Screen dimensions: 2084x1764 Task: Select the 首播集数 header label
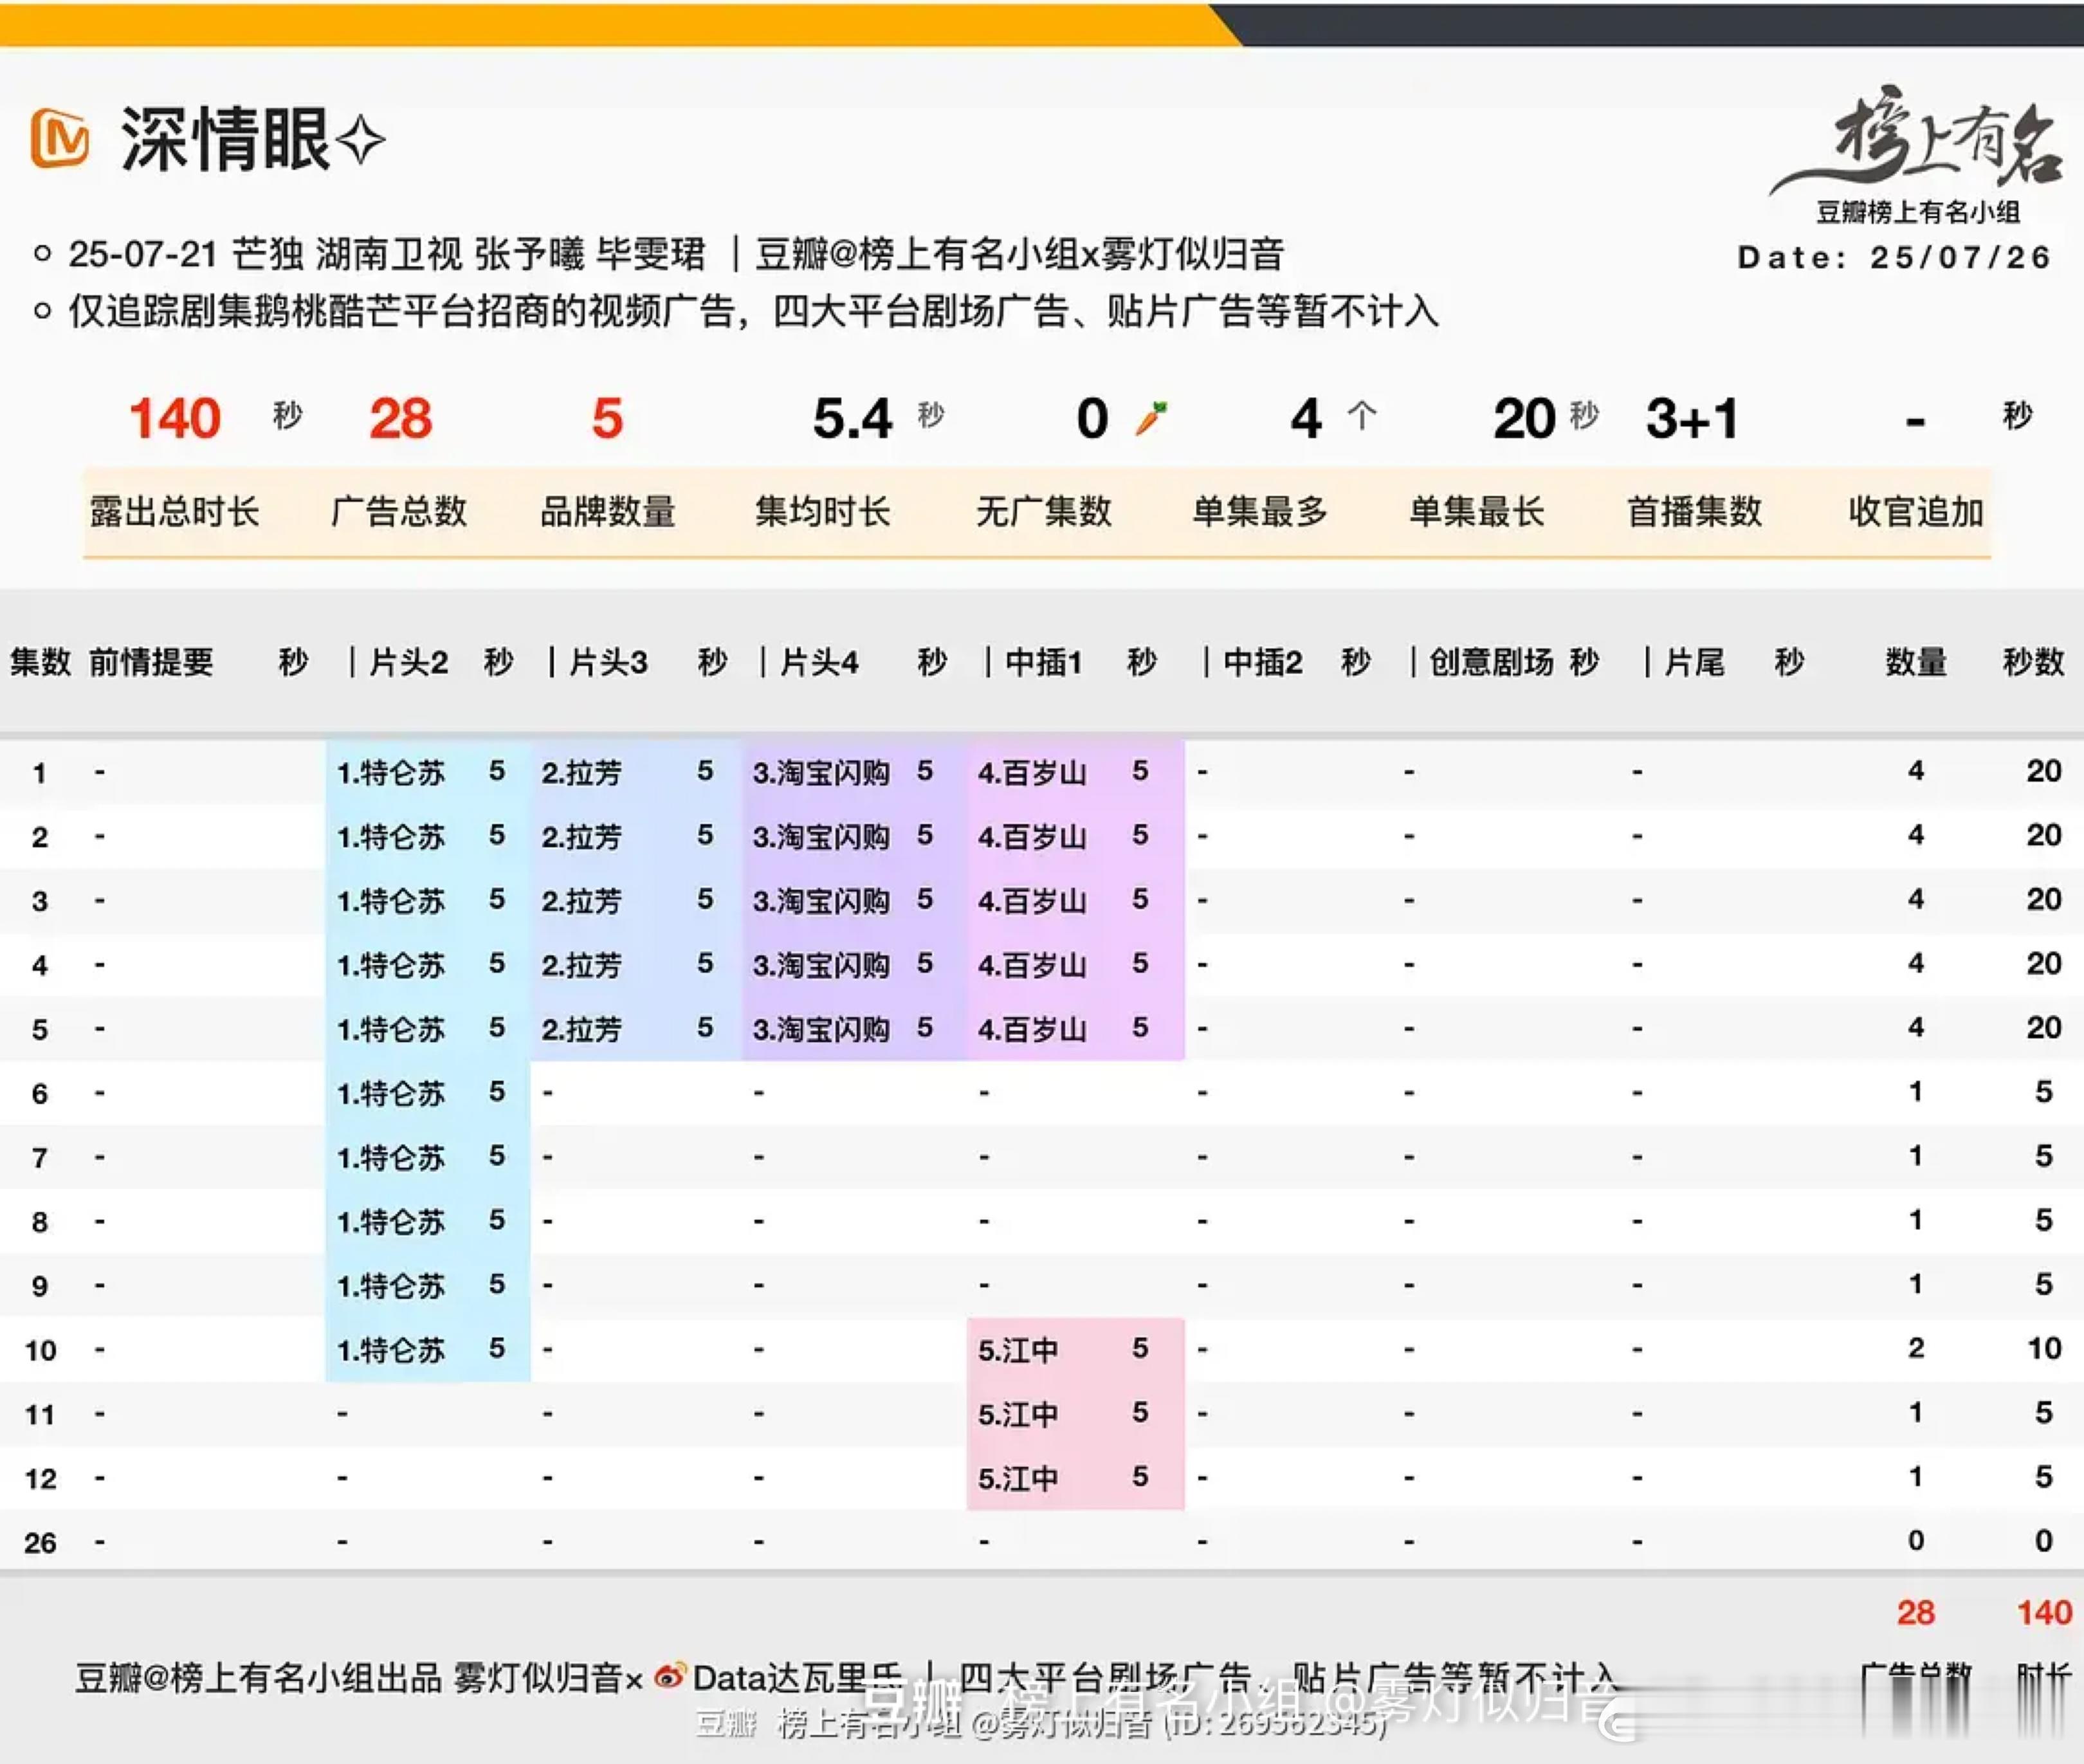coord(1694,511)
